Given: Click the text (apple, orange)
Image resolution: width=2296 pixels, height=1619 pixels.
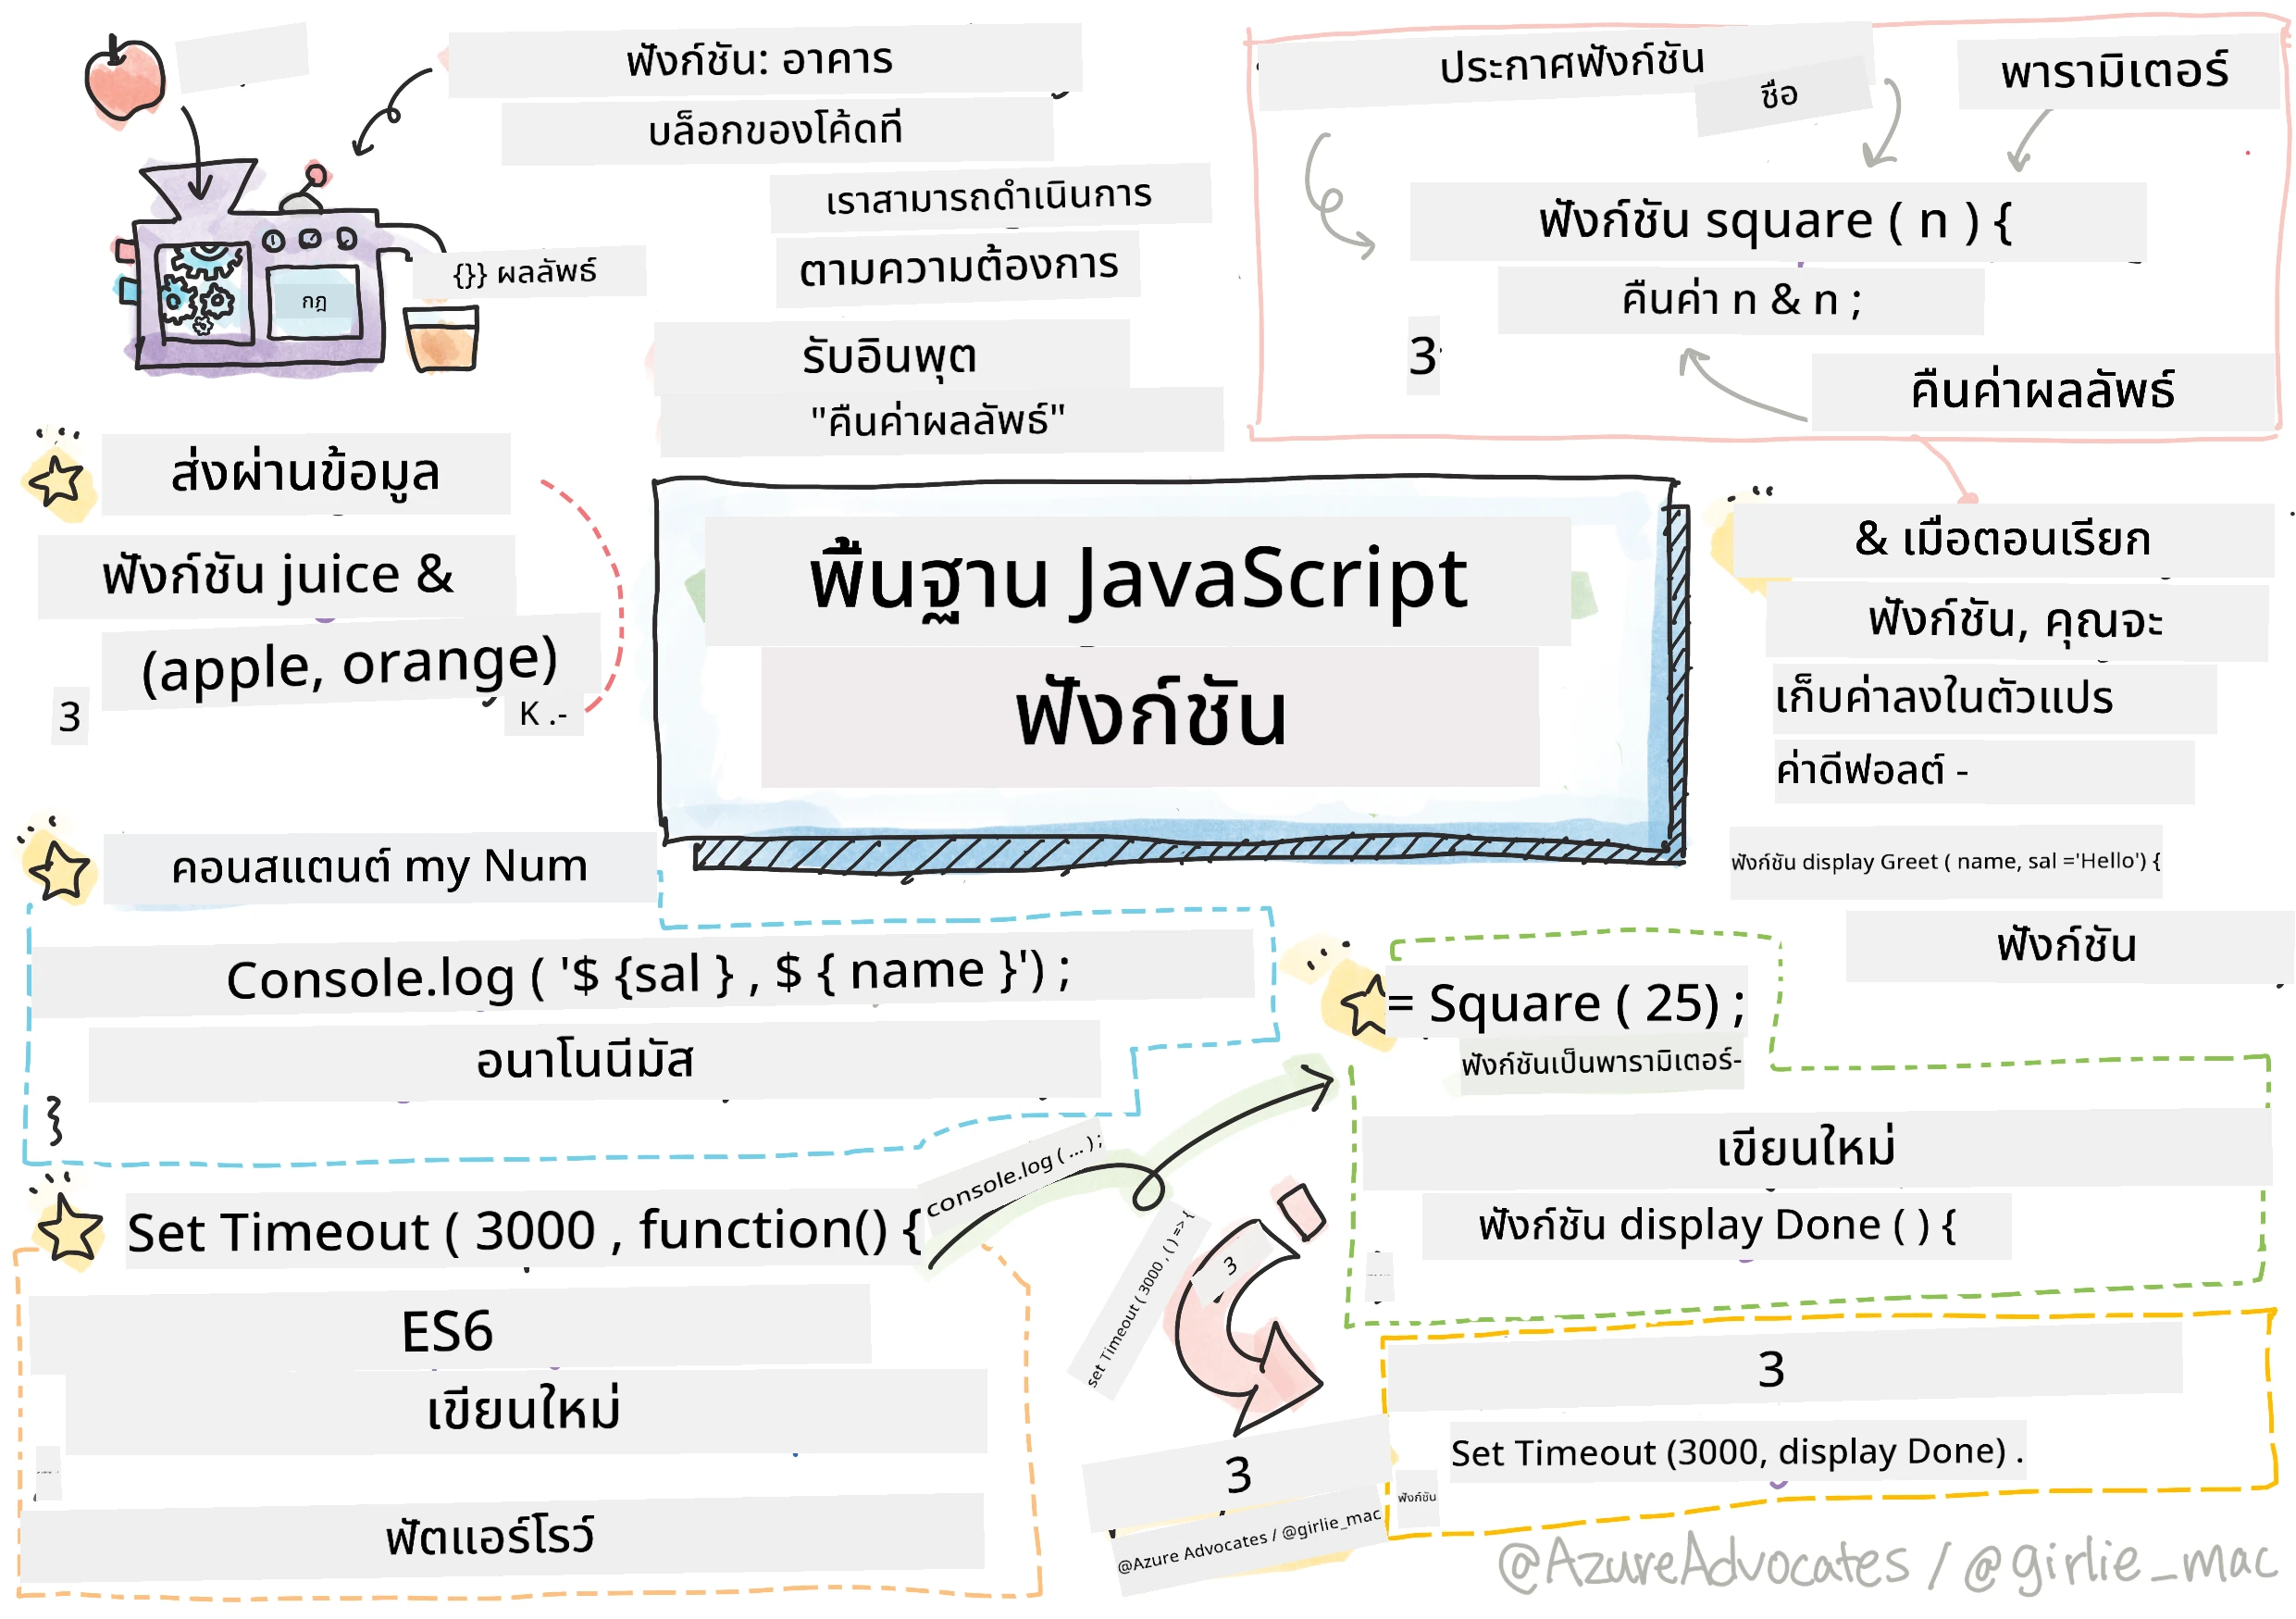Looking at the screenshot, I should click(x=350, y=664).
